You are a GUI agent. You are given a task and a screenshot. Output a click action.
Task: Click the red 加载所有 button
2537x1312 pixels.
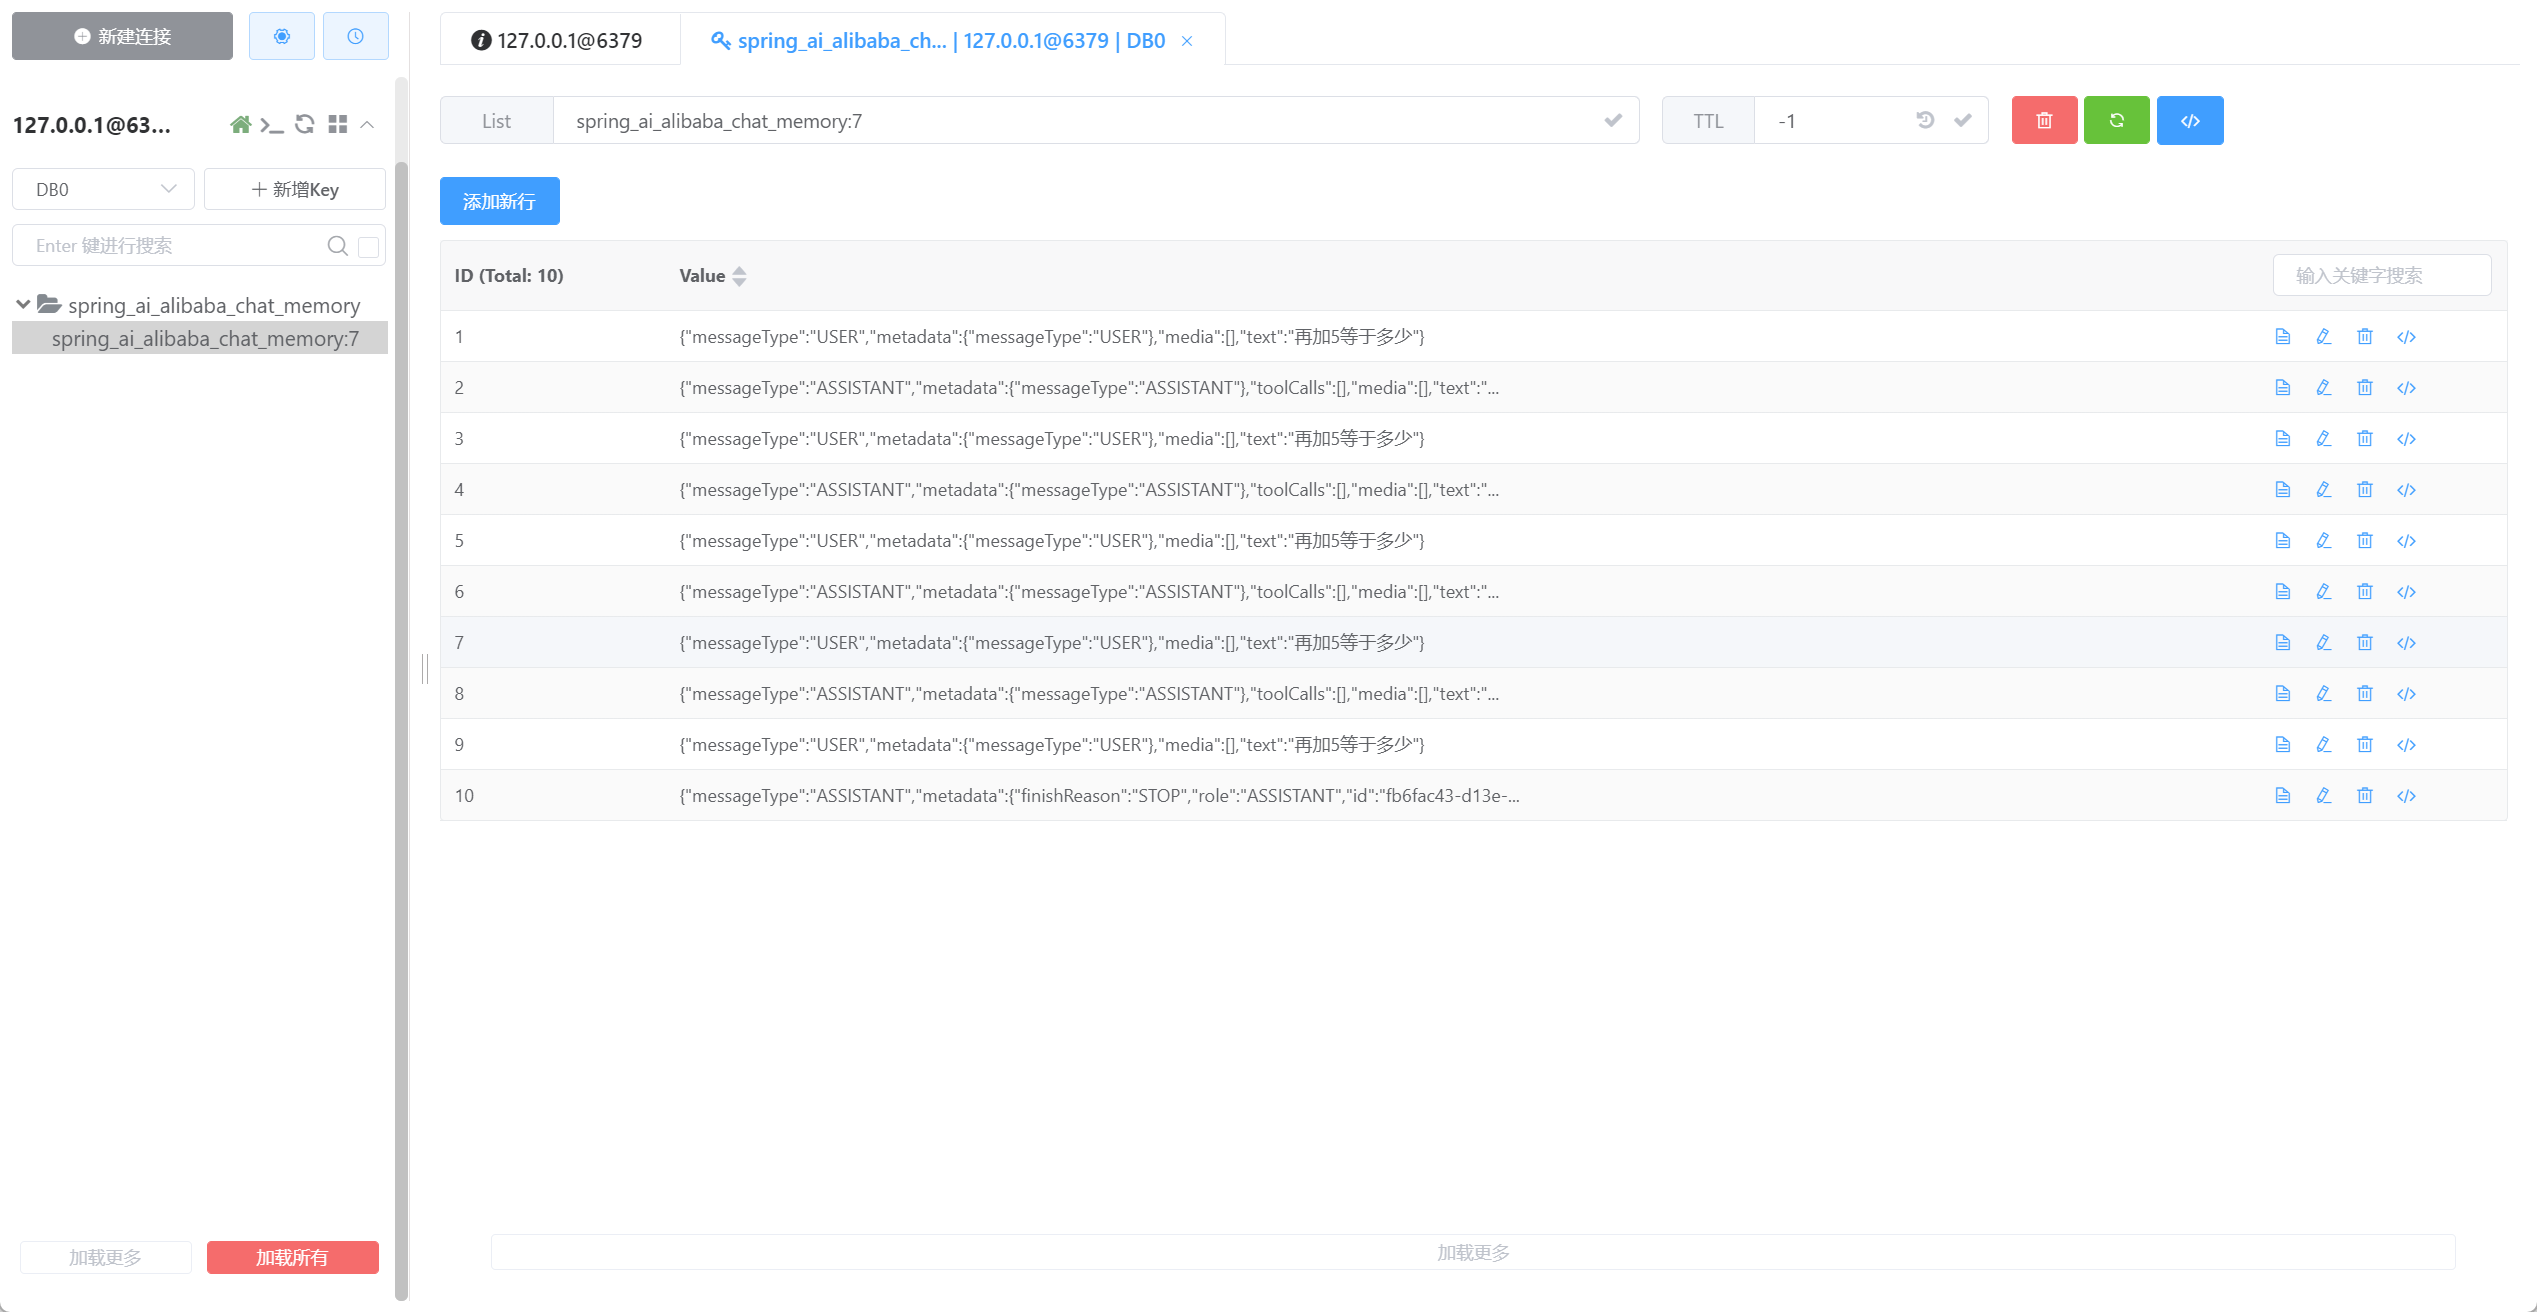[x=292, y=1257]
